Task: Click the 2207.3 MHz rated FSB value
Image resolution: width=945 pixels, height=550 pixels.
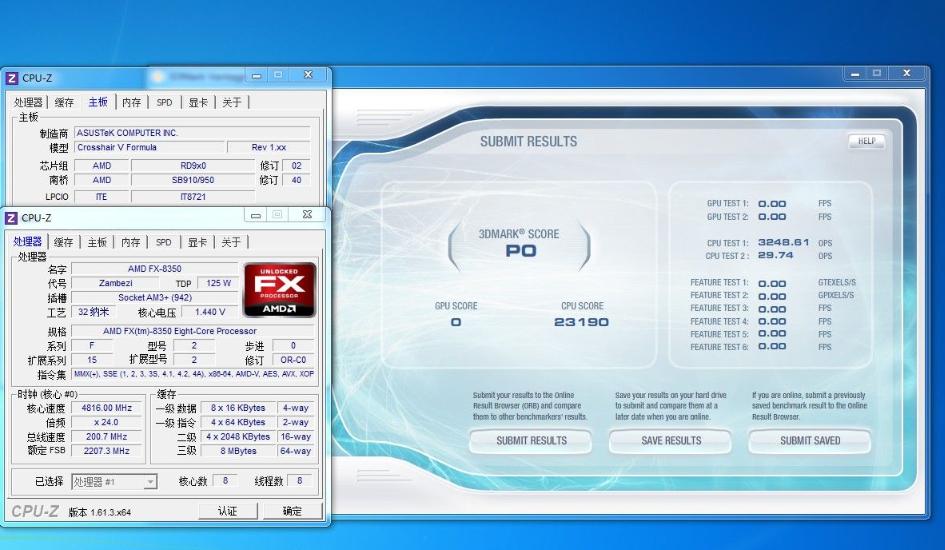Action: tap(107, 451)
